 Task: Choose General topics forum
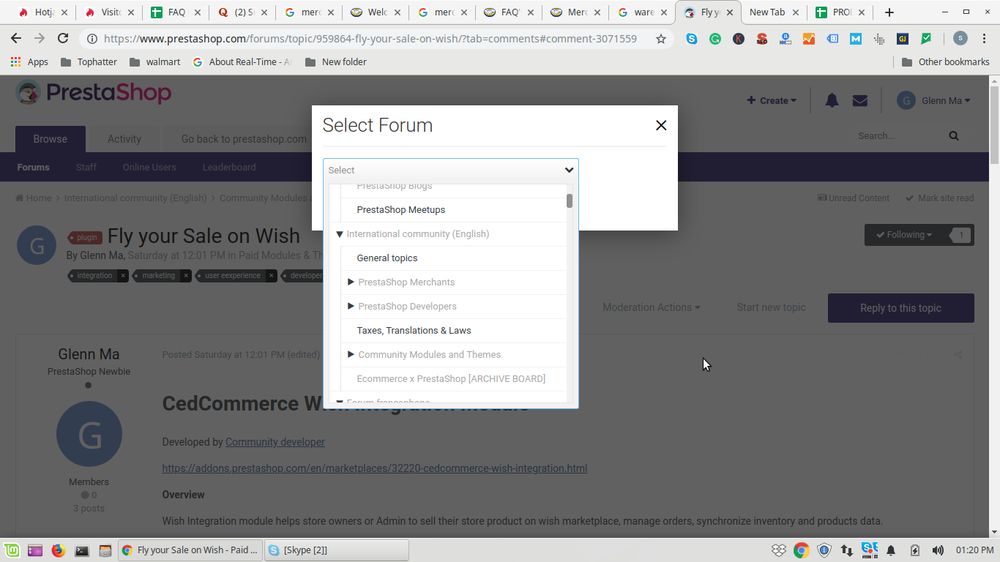click(386, 258)
